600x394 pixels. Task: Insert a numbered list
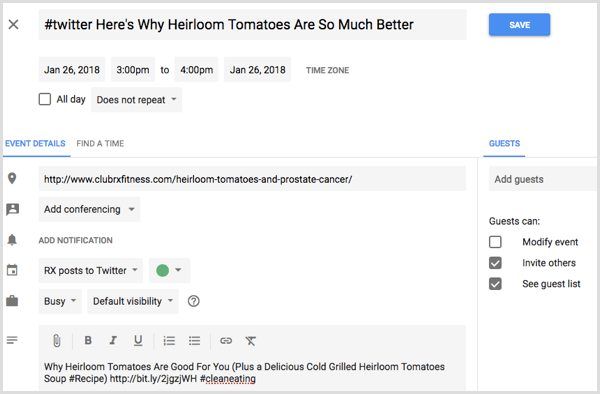[169, 340]
